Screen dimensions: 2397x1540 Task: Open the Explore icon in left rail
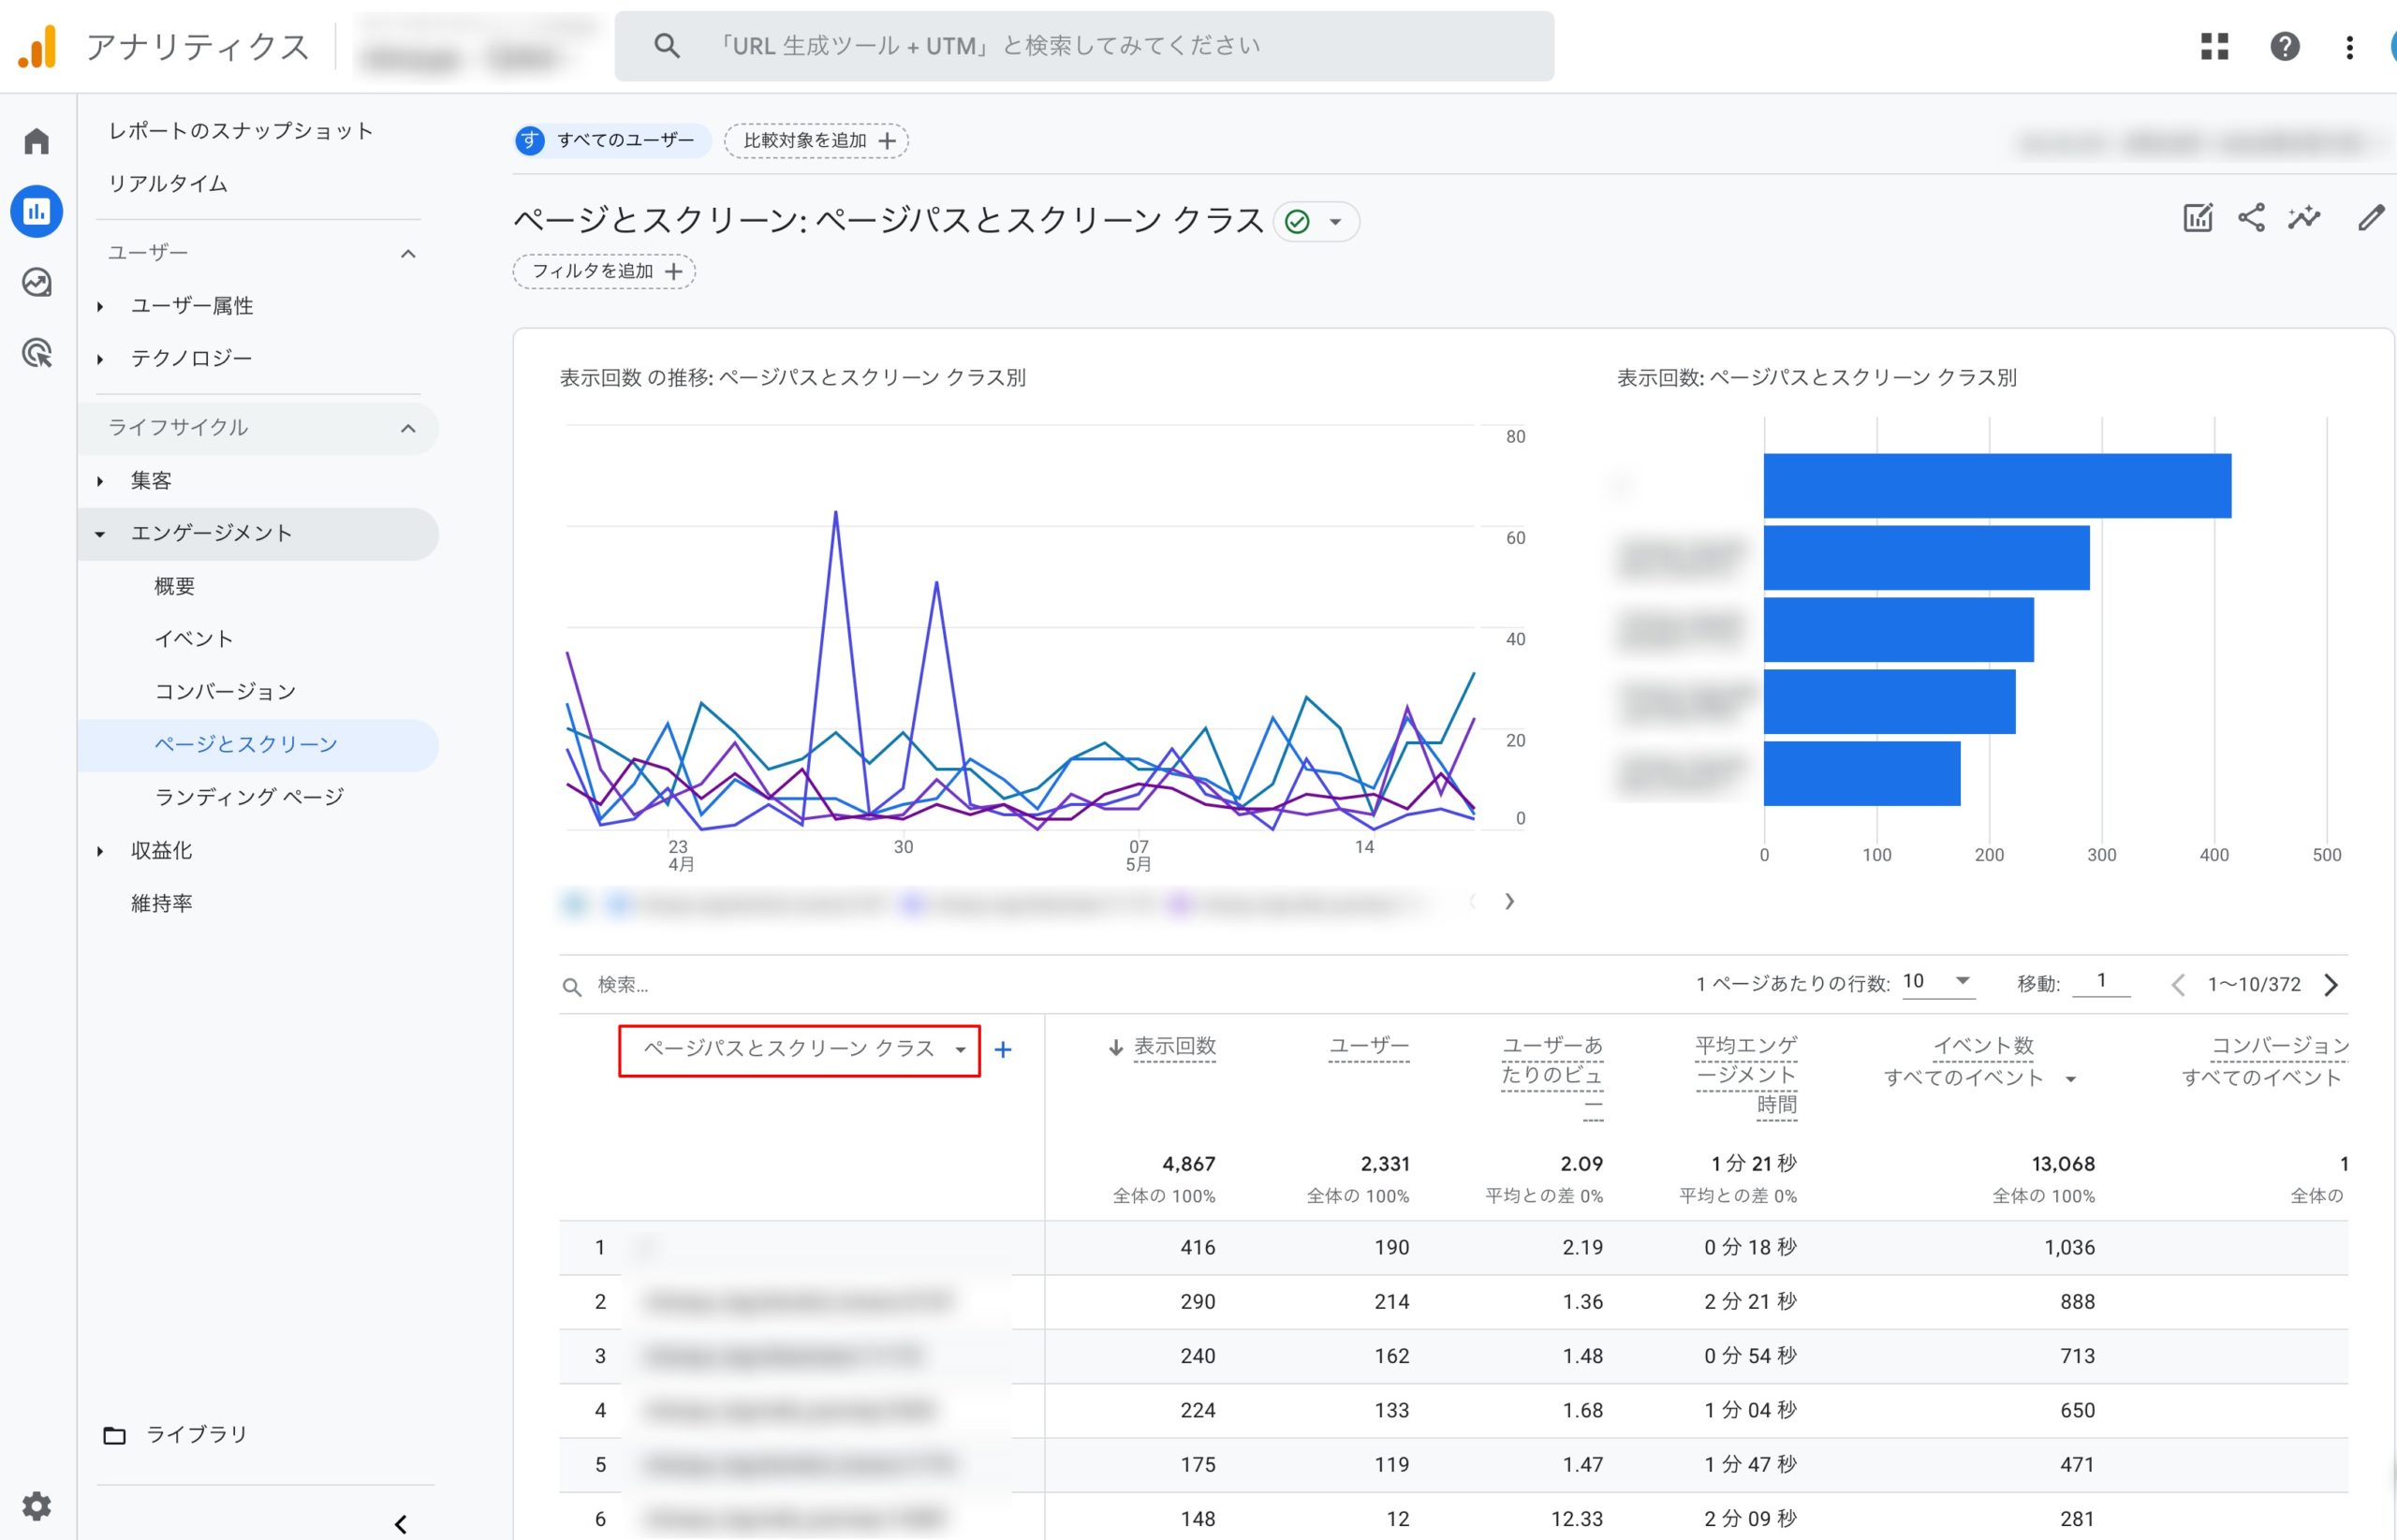[37, 283]
